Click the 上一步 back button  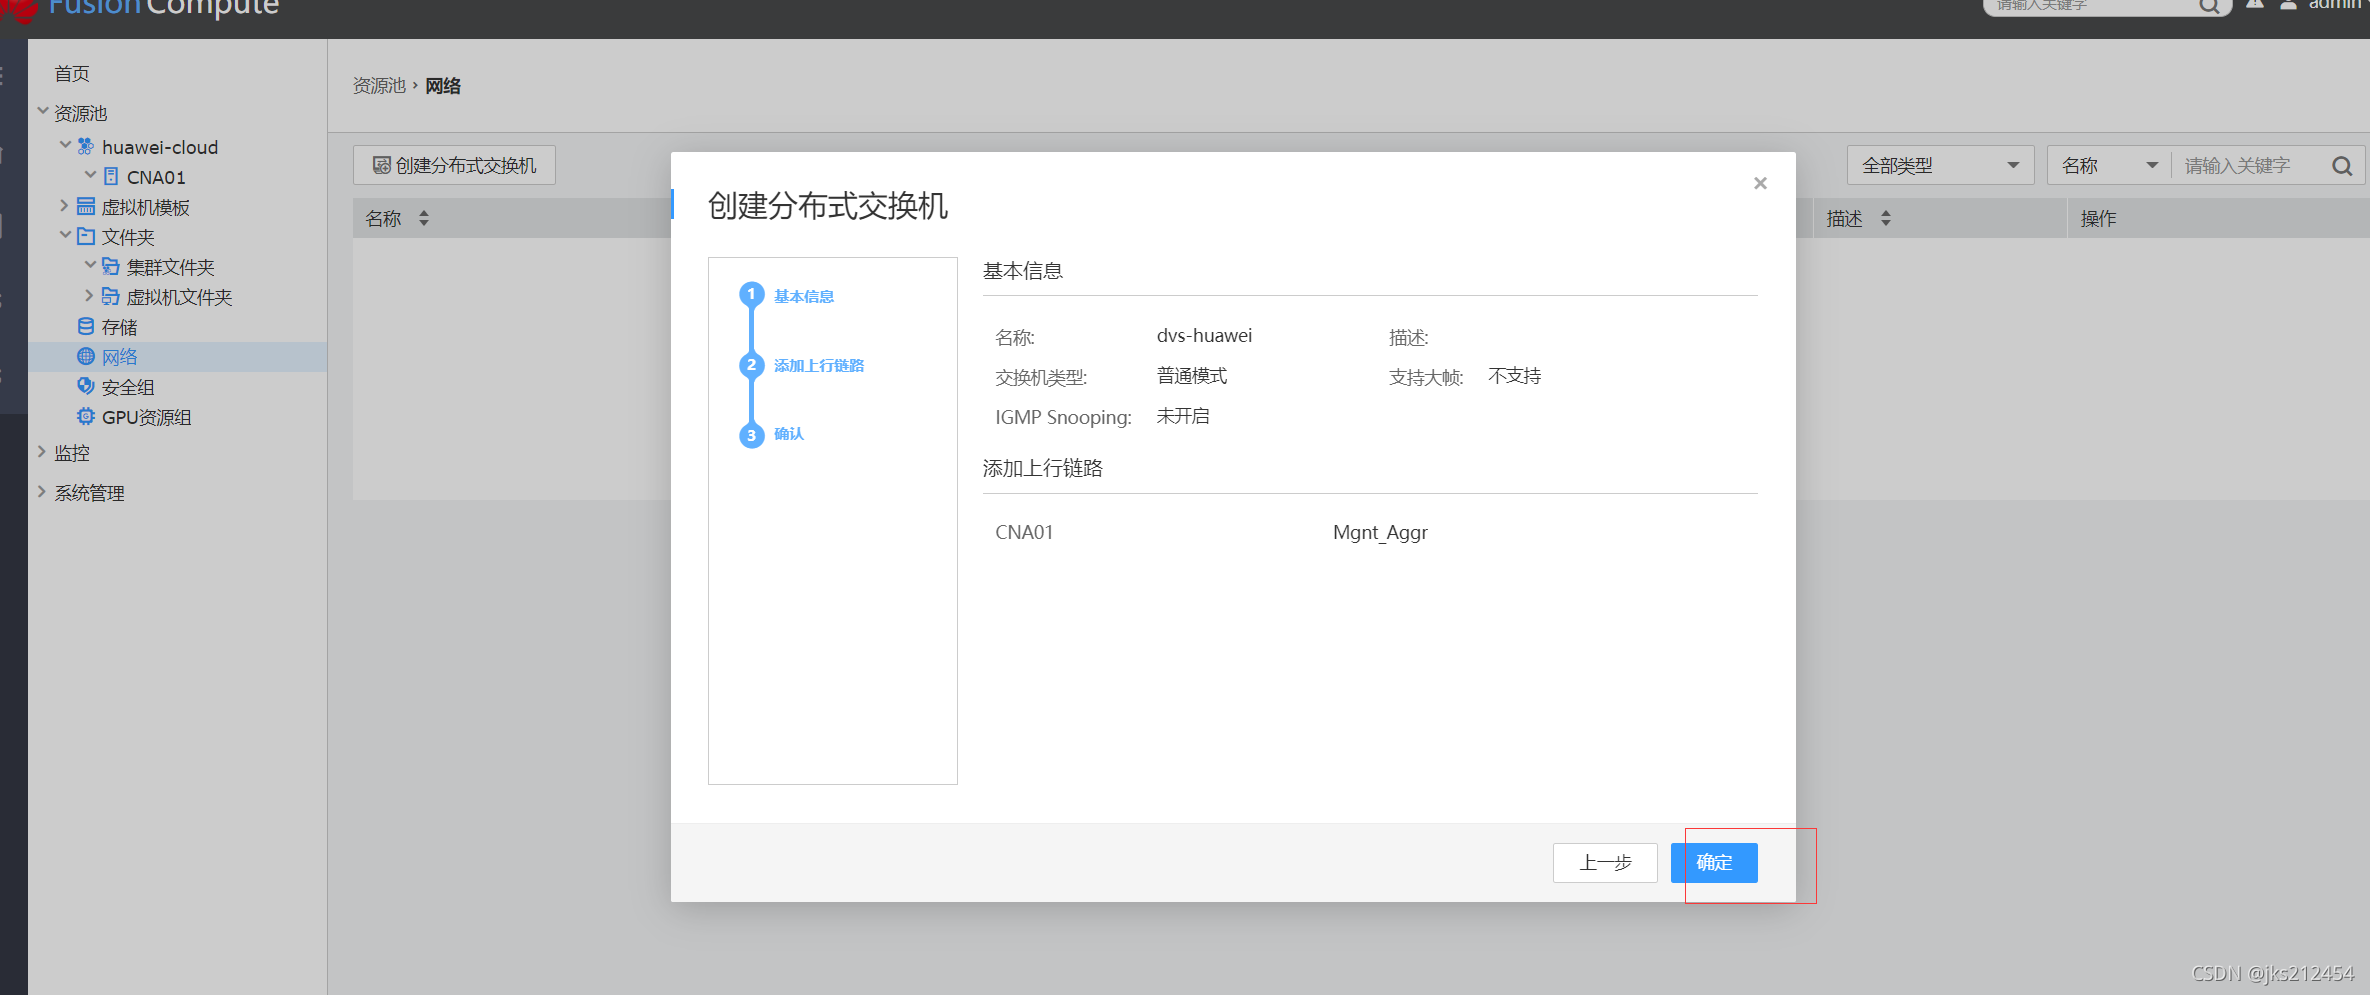pos(1604,862)
